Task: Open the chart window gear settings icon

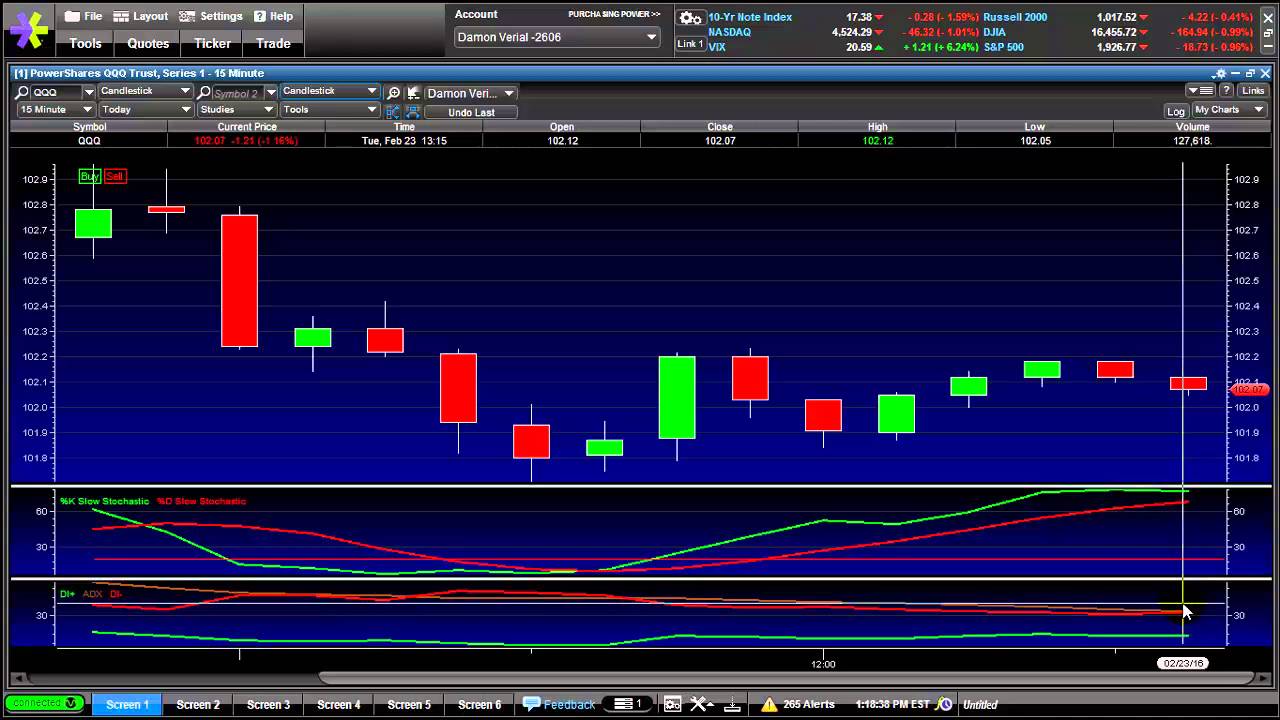Action: [1219, 73]
